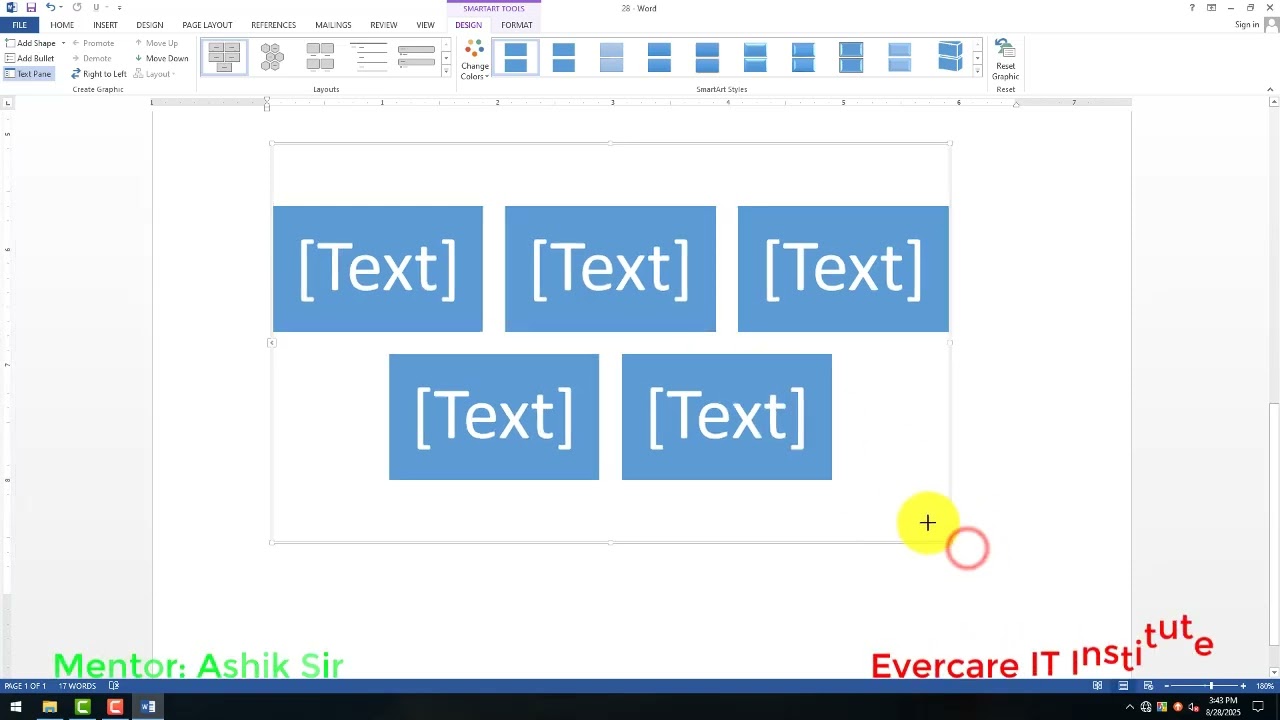Open the VIEW tab
The image size is (1280, 720).
pyautogui.click(x=426, y=25)
